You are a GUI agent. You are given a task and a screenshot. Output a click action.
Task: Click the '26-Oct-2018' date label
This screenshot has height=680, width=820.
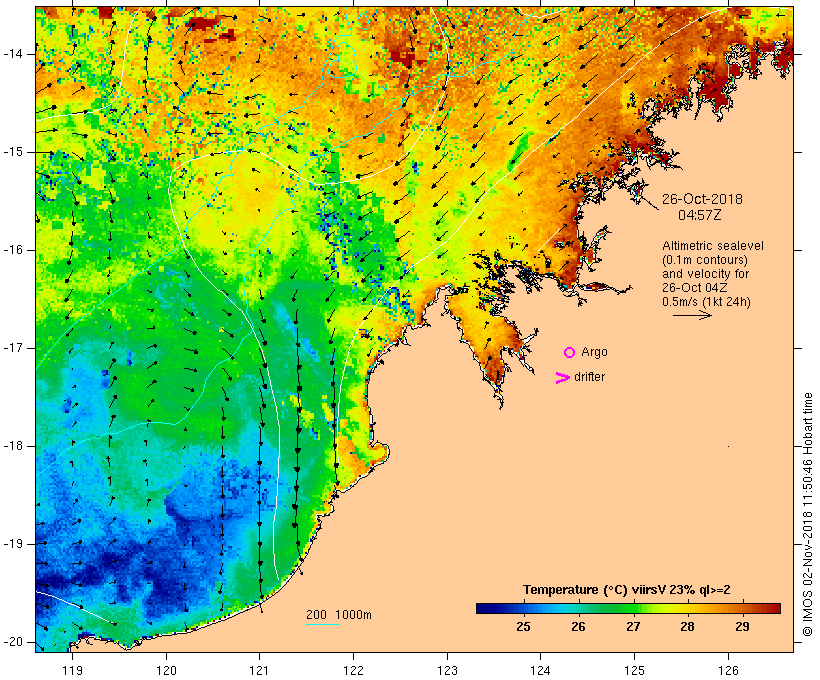[702, 199]
